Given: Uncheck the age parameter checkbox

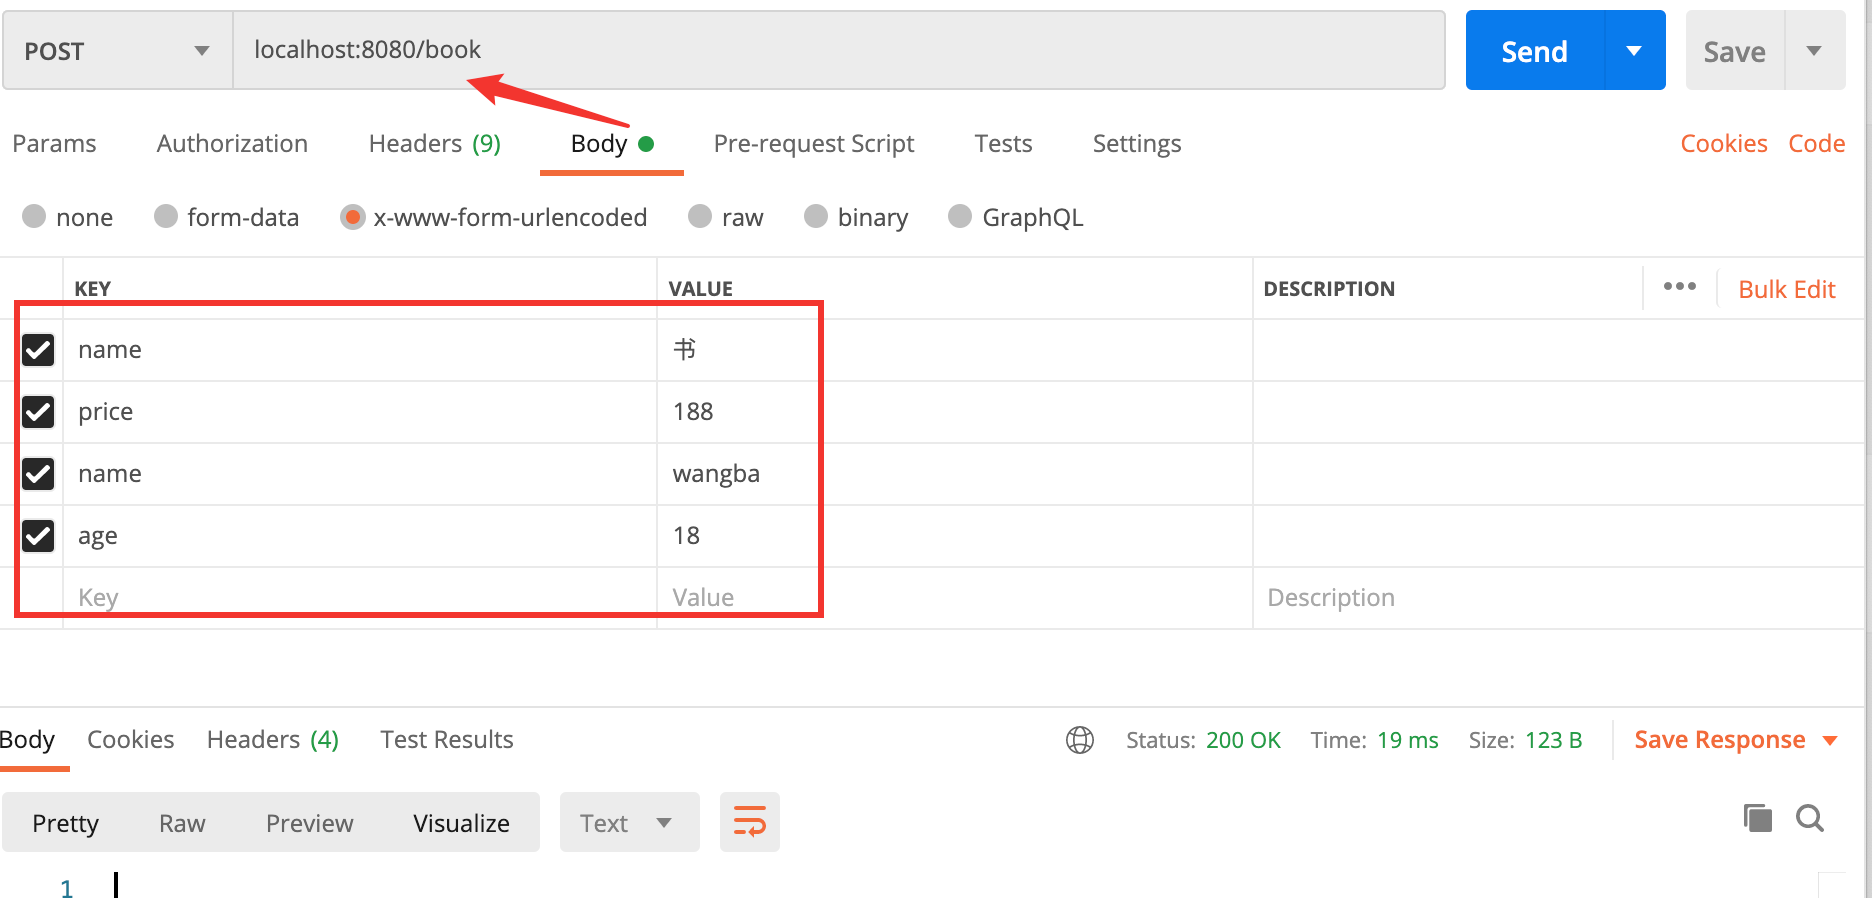Looking at the screenshot, I should point(38,536).
